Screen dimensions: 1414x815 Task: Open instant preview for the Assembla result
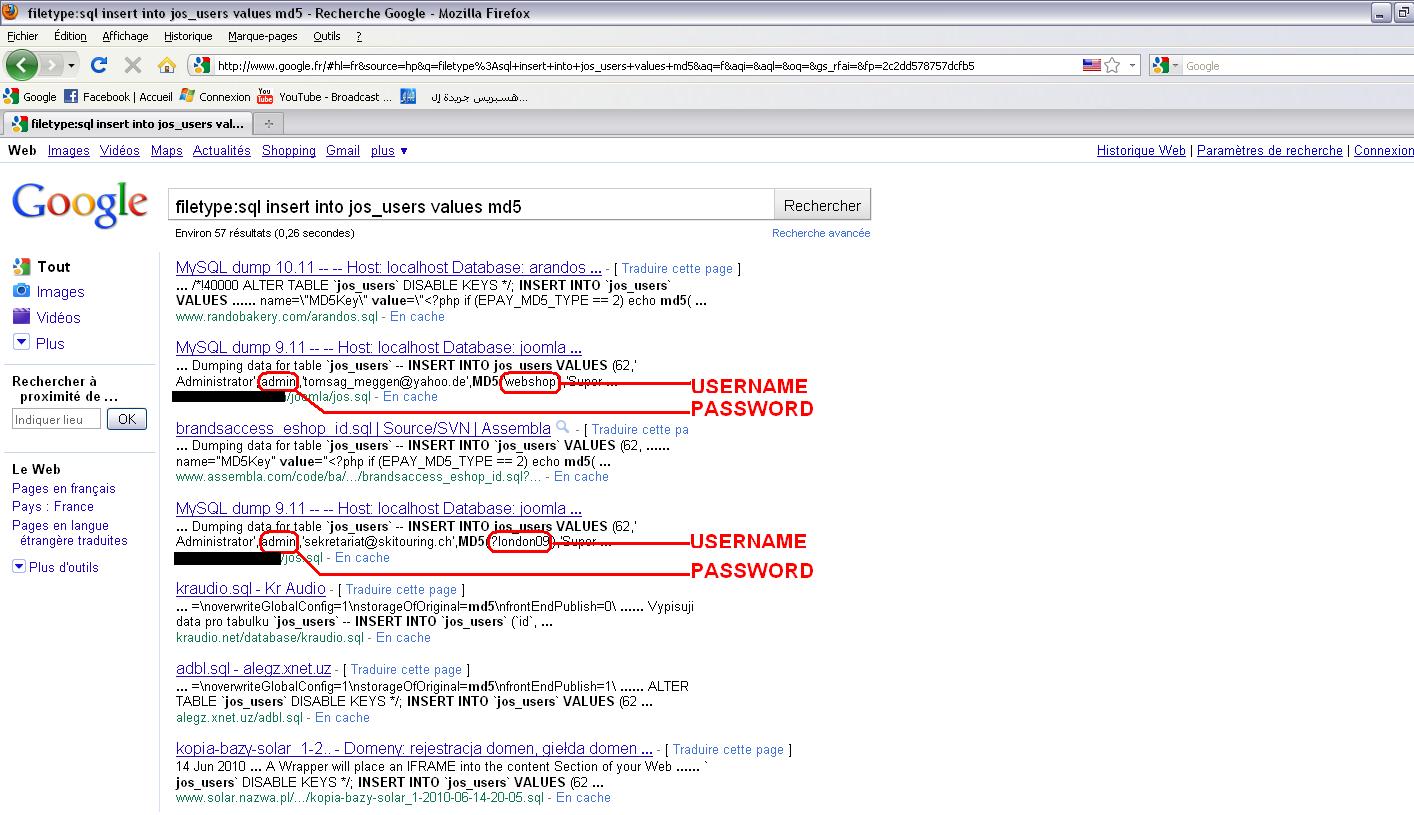pyautogui.click(x=562, y=427)
